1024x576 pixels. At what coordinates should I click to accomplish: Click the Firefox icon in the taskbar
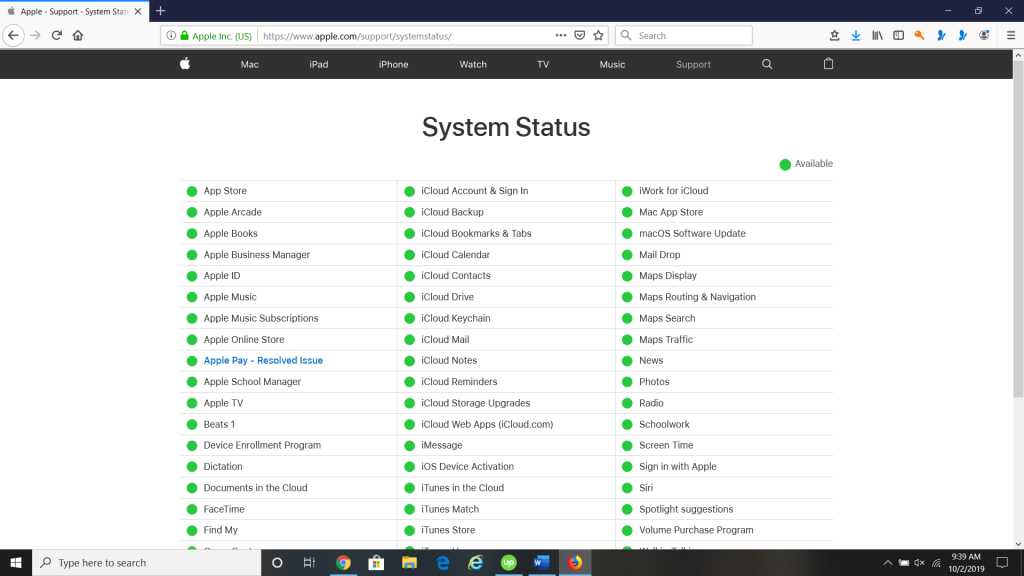point(575,562)
